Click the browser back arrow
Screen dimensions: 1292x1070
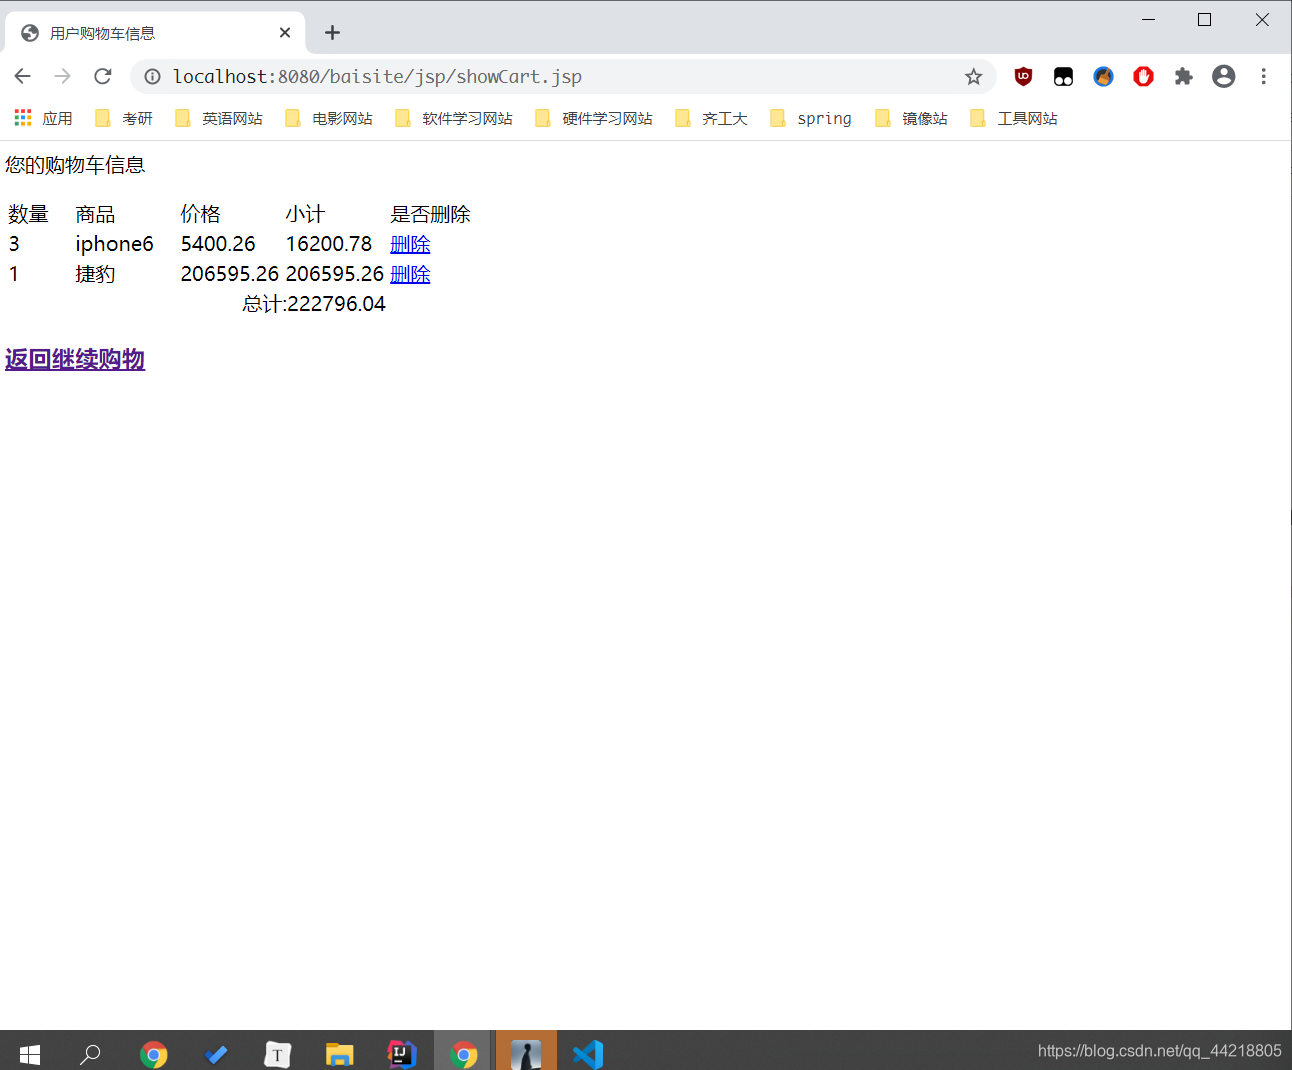(x=23, y=76)
